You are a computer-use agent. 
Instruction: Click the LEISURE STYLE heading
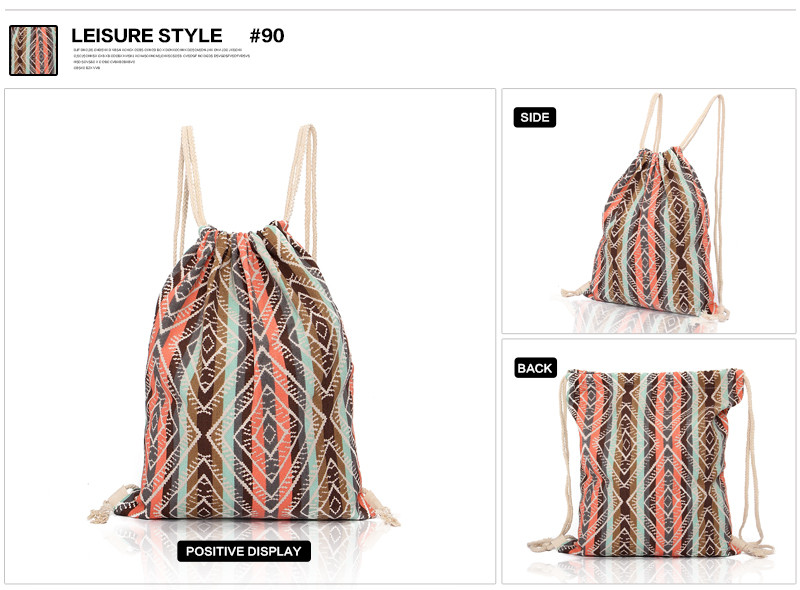(x=146, y=36)
